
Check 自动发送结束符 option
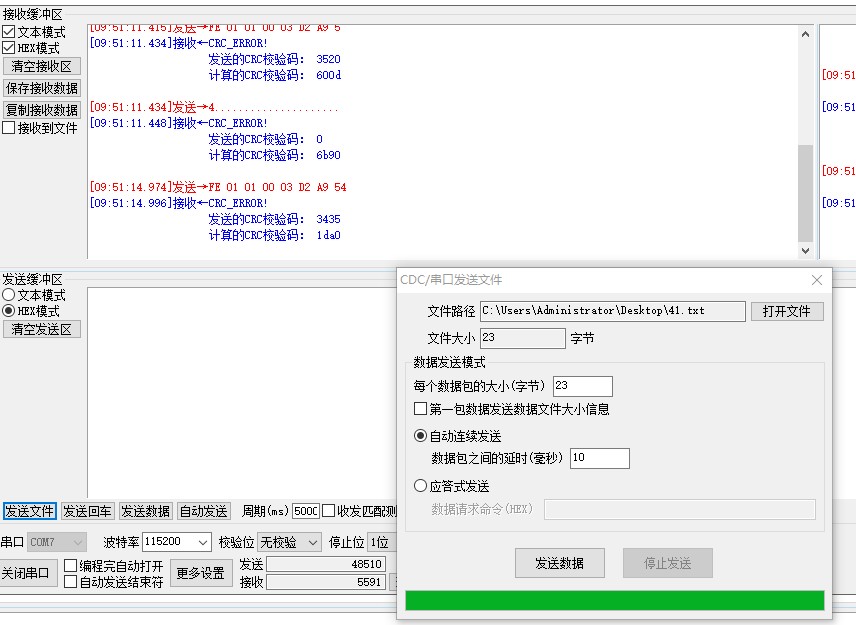70,582
